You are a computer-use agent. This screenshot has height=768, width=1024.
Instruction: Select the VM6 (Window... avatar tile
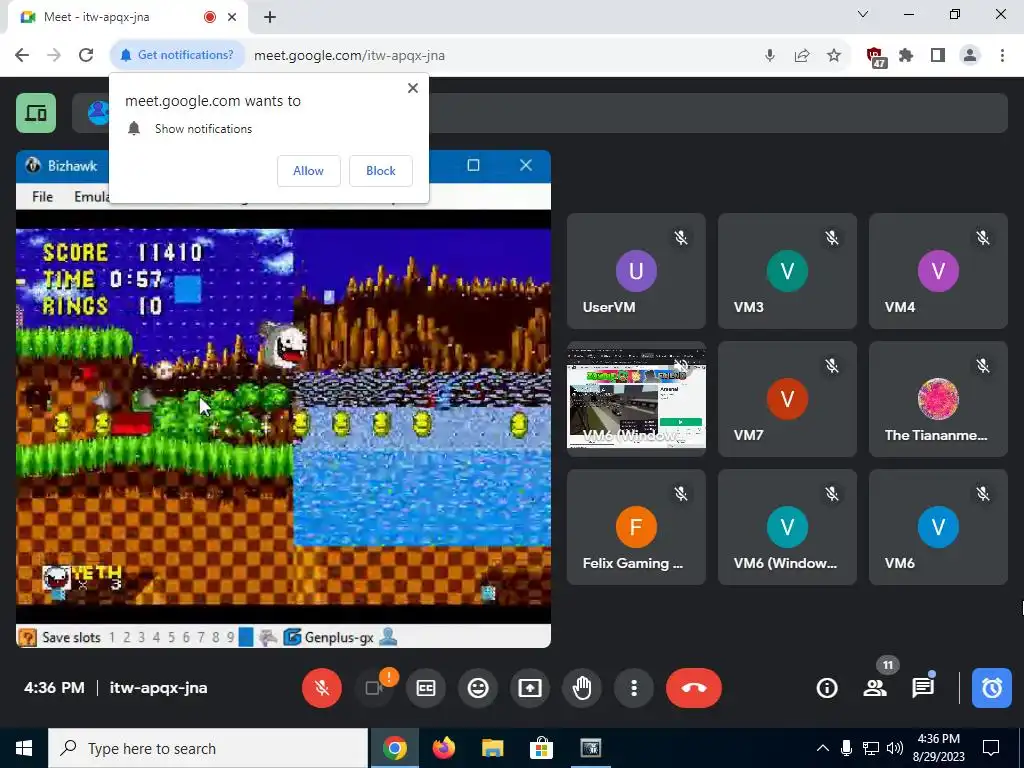pyautogui.click(x=787, y=527)
